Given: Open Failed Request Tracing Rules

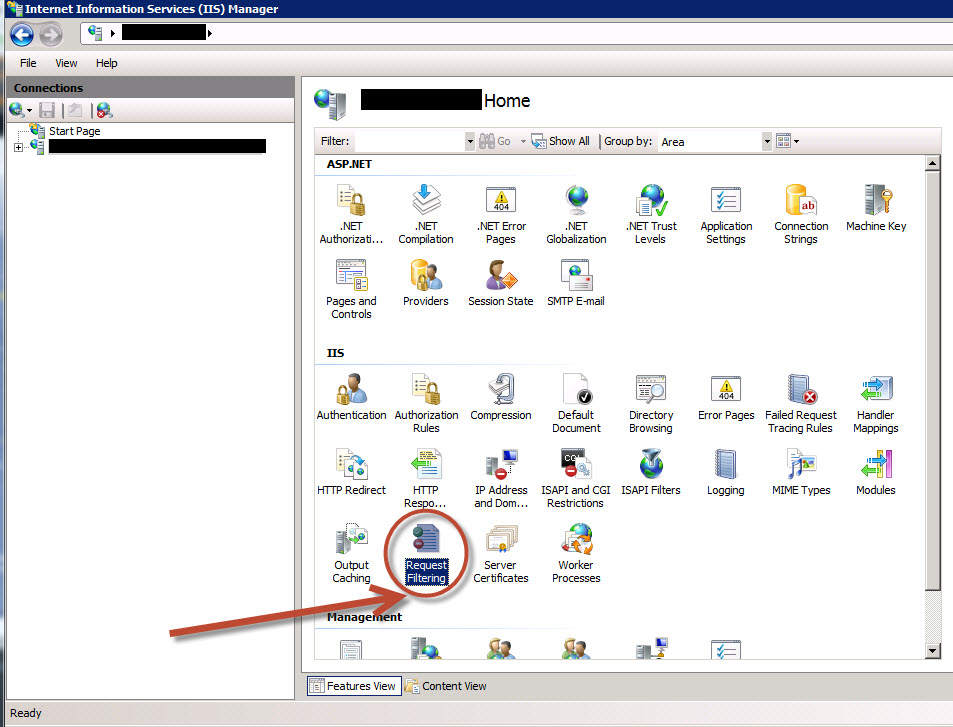Looking at the screenshot, I should (x=801, y=404).
